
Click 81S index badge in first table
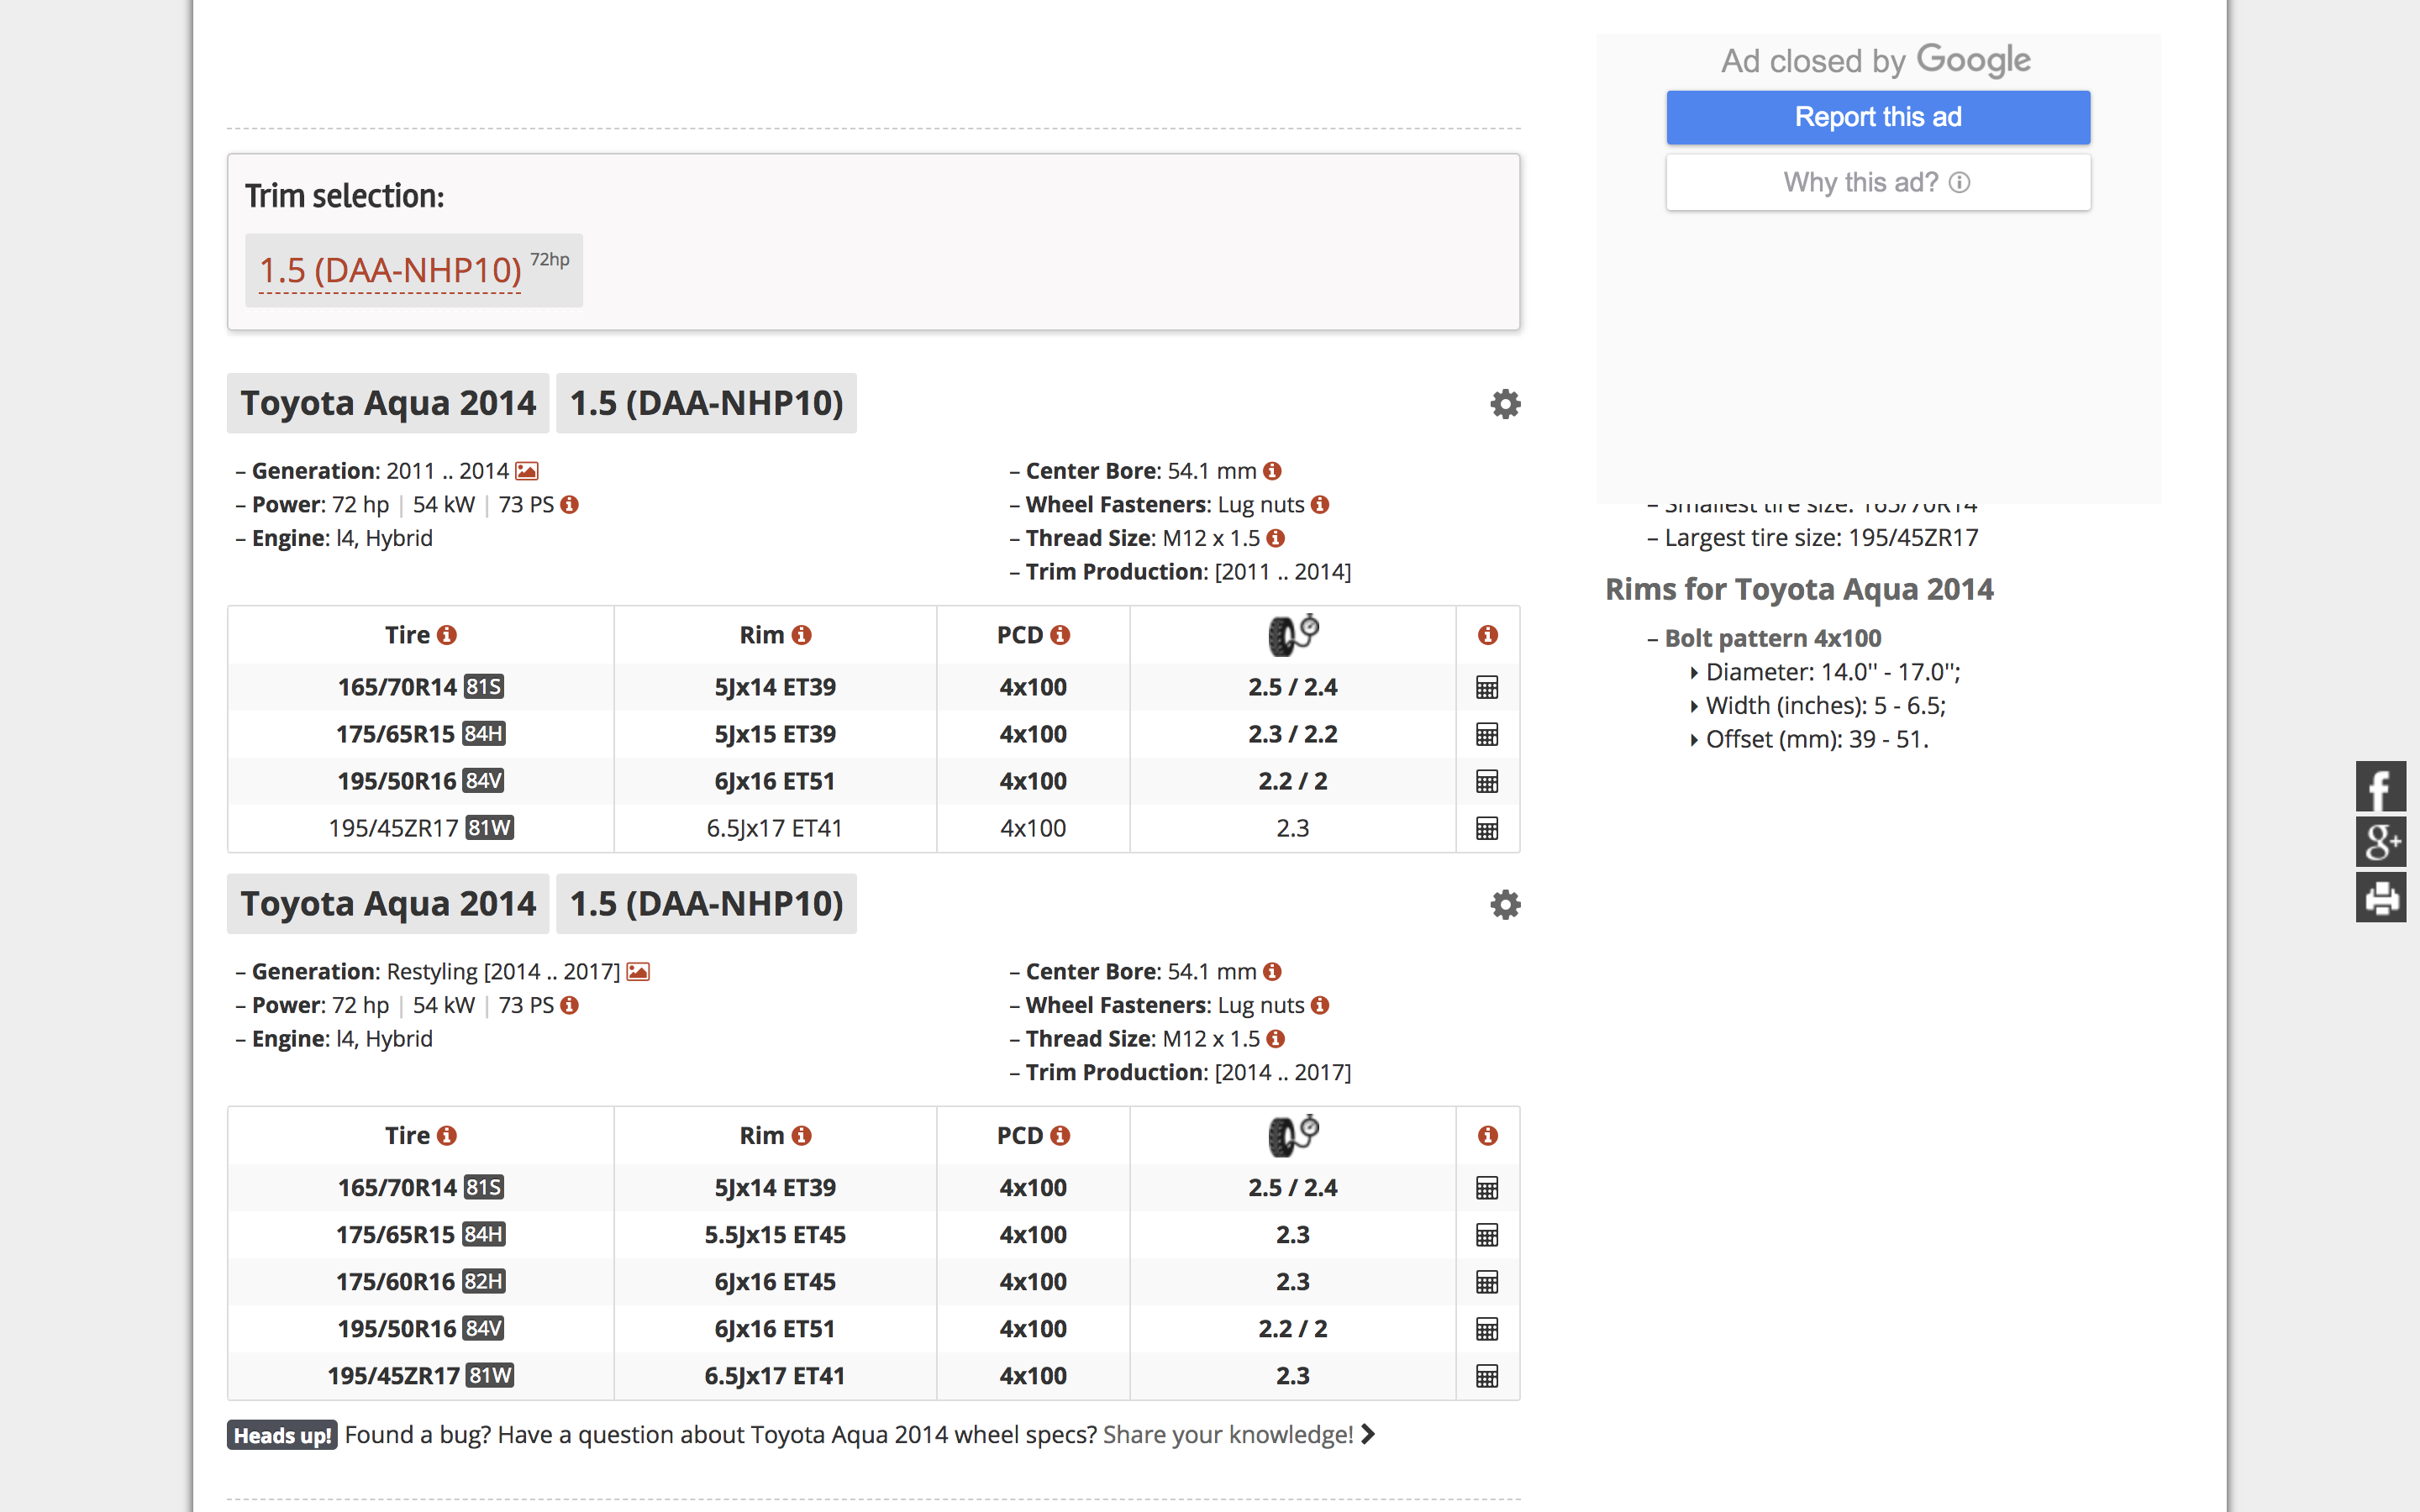[x=484, y=687]
